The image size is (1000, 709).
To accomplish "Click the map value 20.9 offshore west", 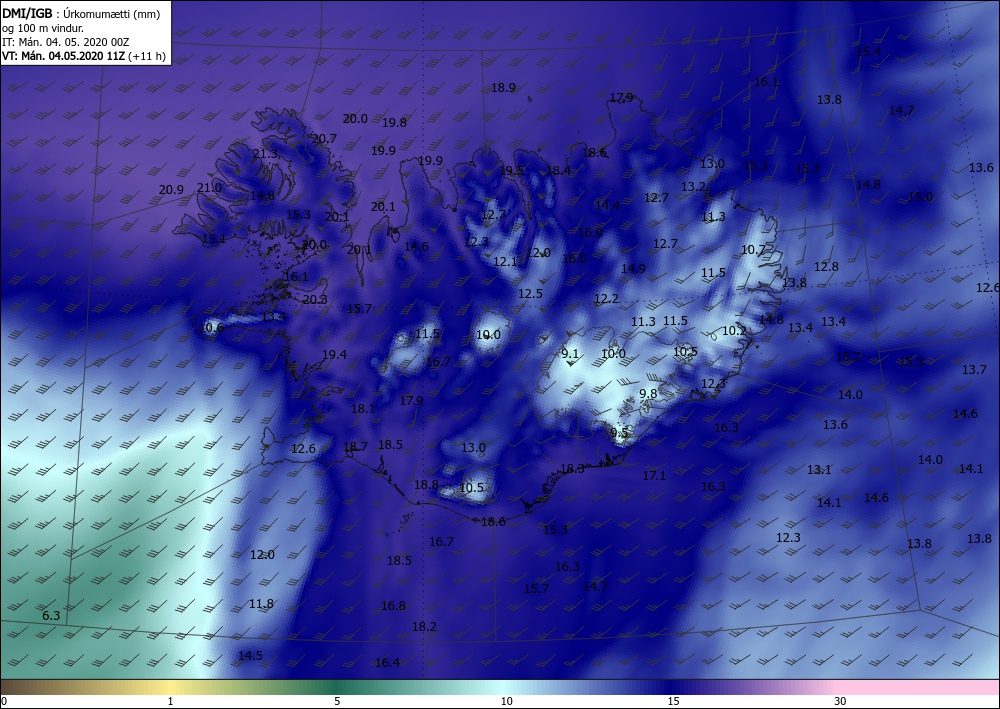I will [x=171, y=189].
